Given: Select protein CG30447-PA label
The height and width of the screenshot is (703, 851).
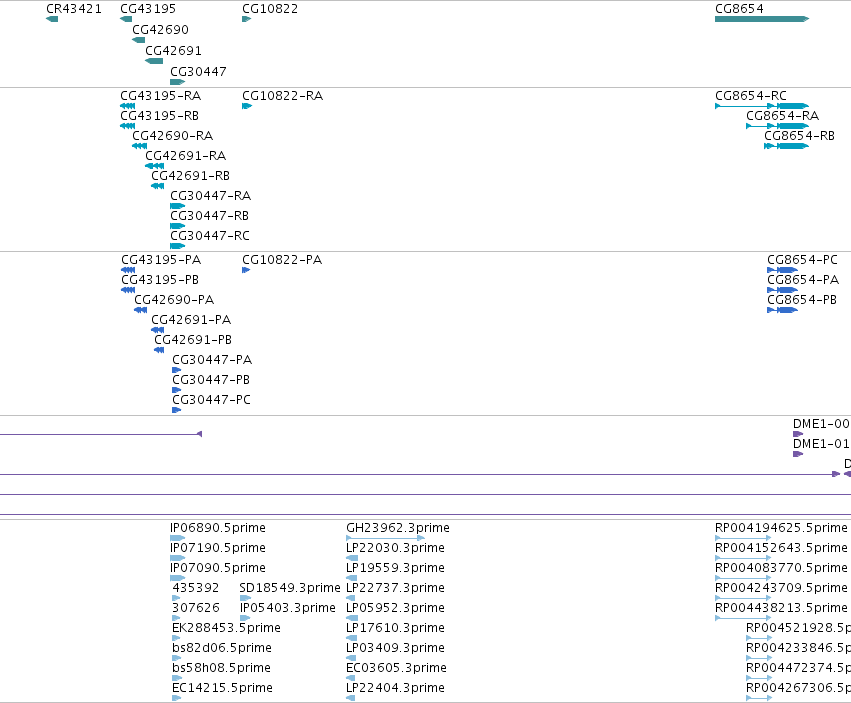Looking at the screenshot, I should coord(212,360).
